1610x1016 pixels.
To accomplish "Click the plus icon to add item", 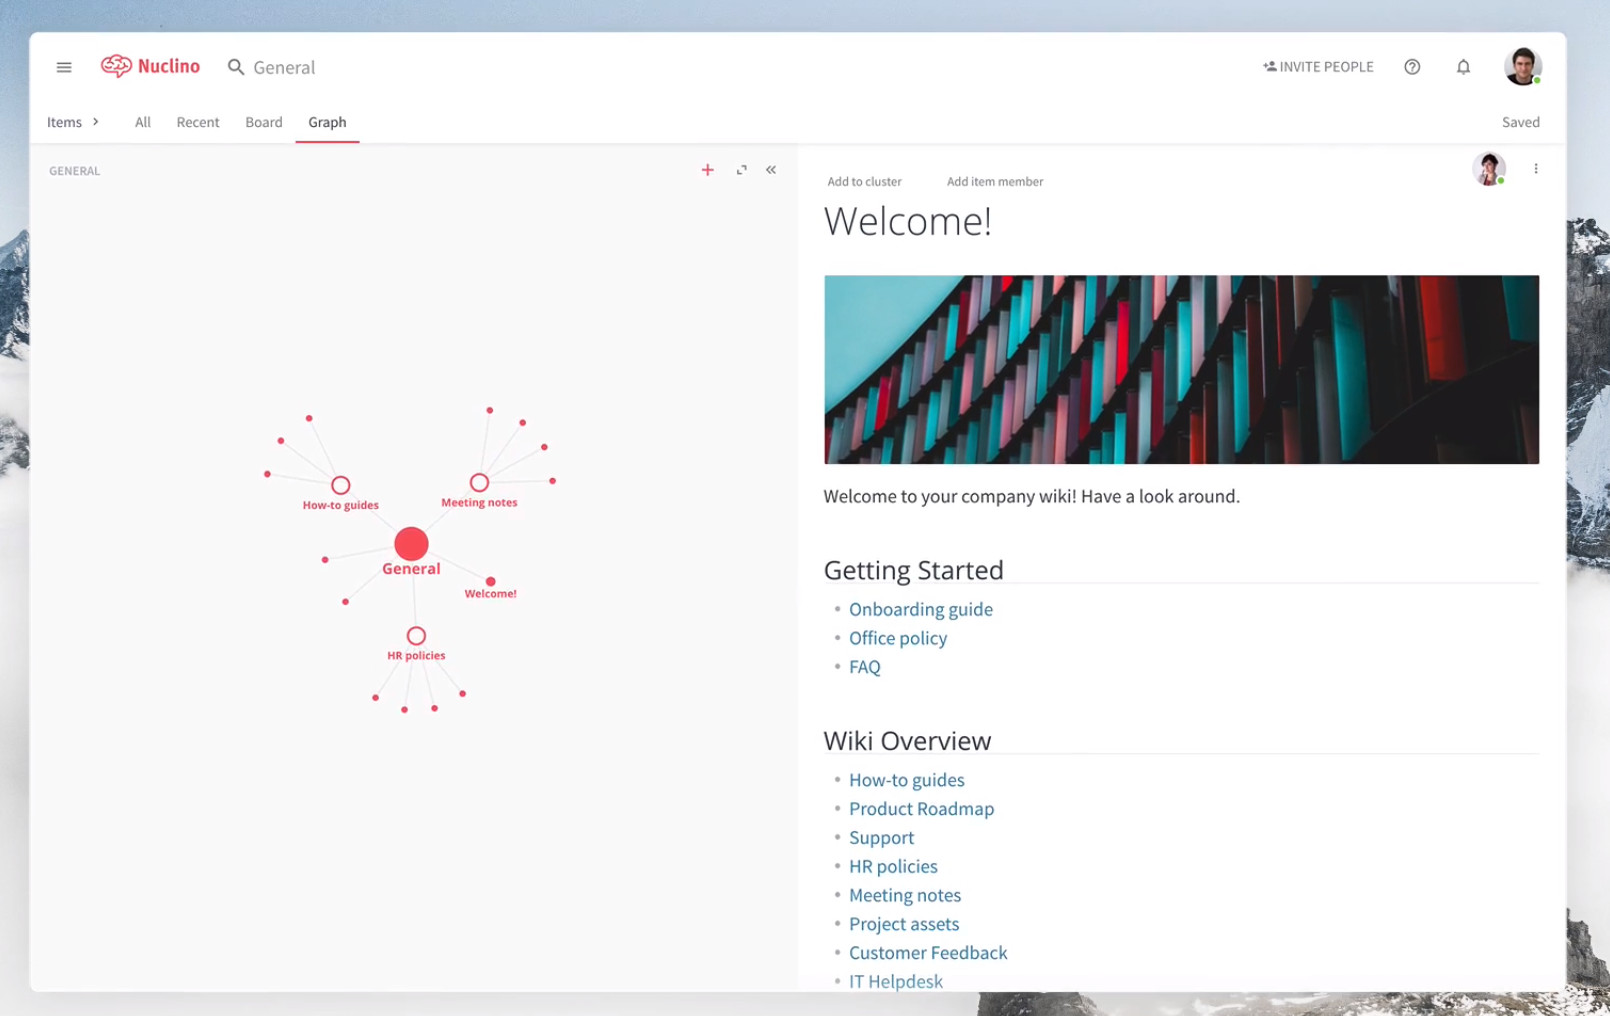I will point(707,170).
